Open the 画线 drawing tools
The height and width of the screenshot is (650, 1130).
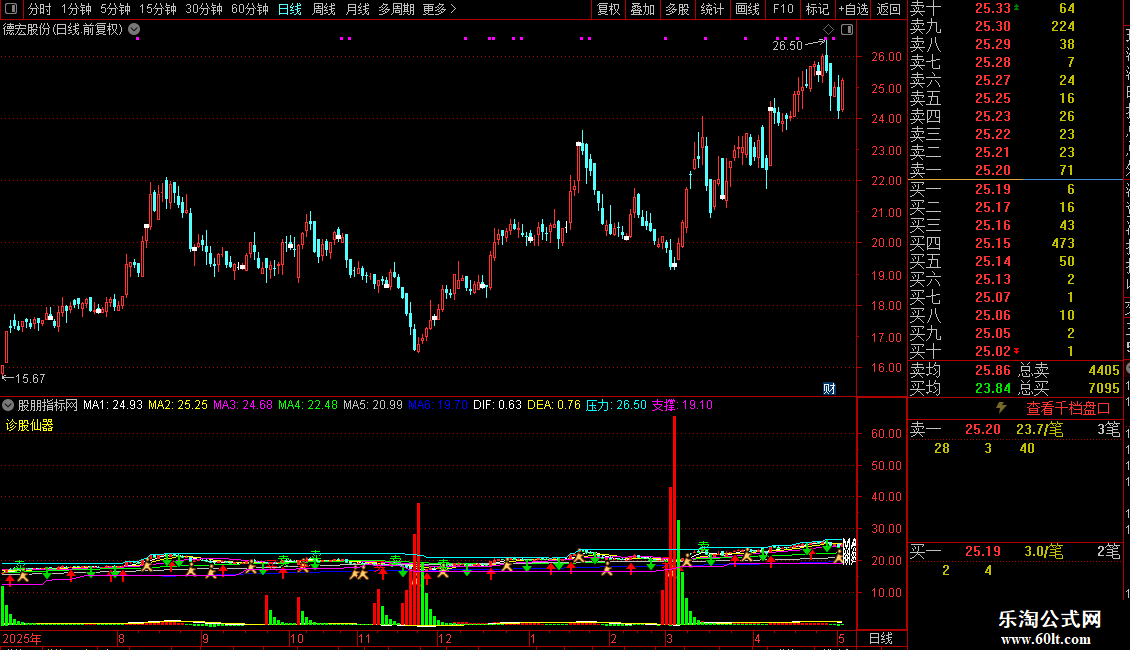tap(747, 9)
